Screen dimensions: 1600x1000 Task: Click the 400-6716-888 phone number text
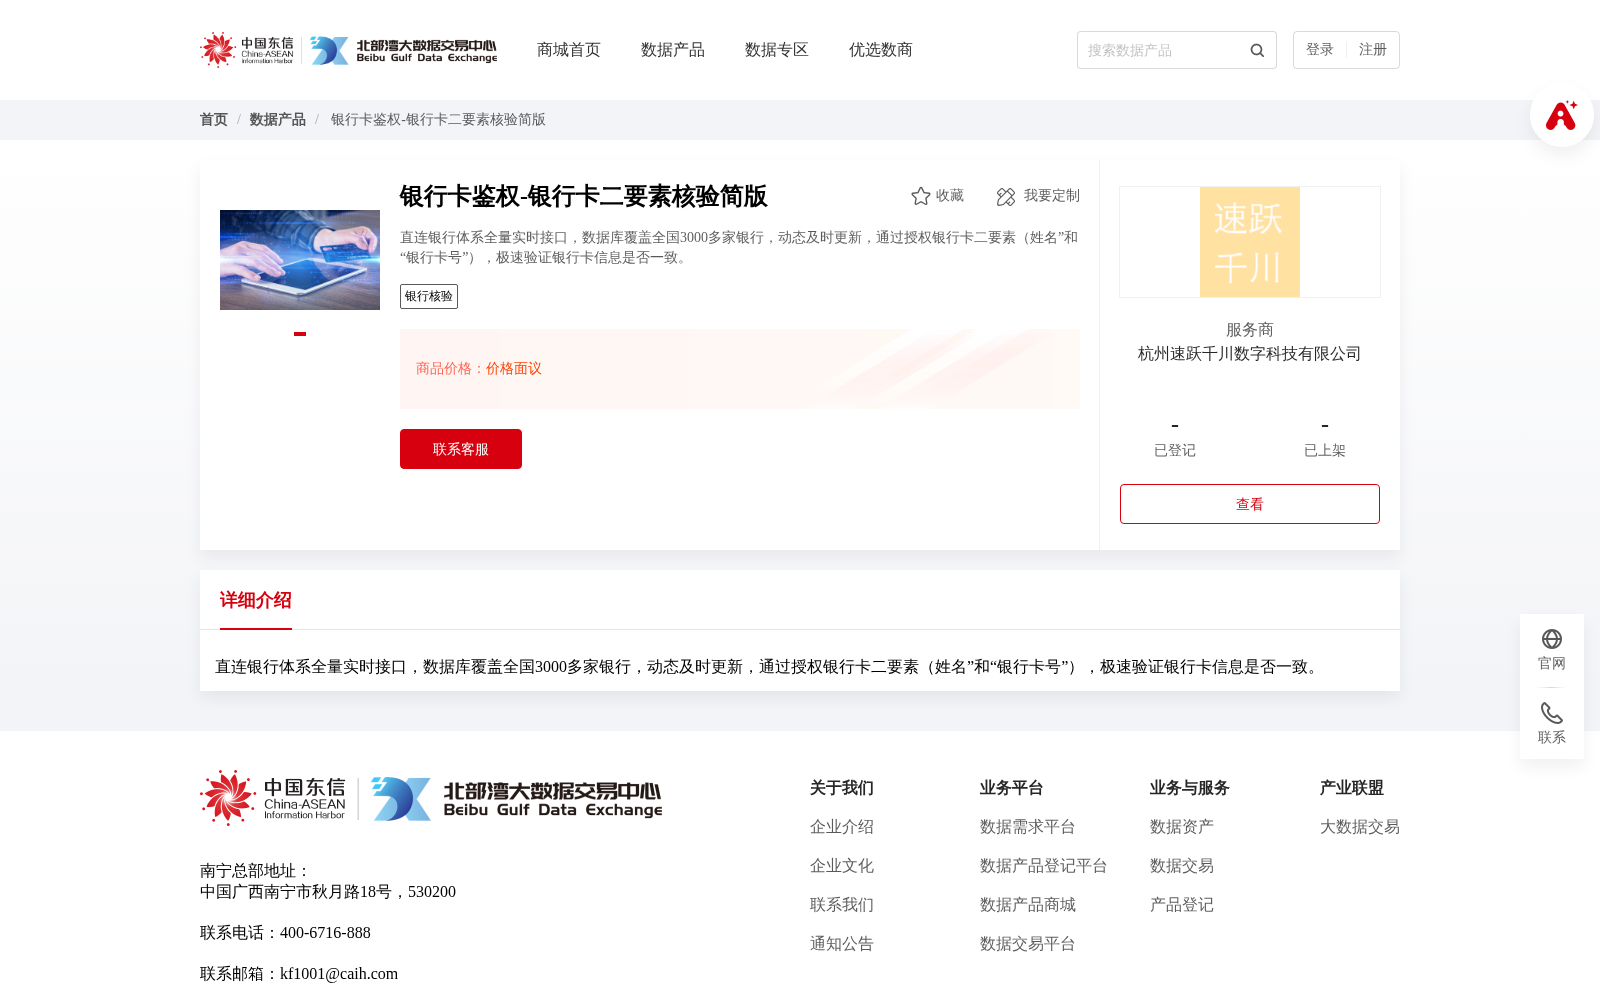pos(325,933)
